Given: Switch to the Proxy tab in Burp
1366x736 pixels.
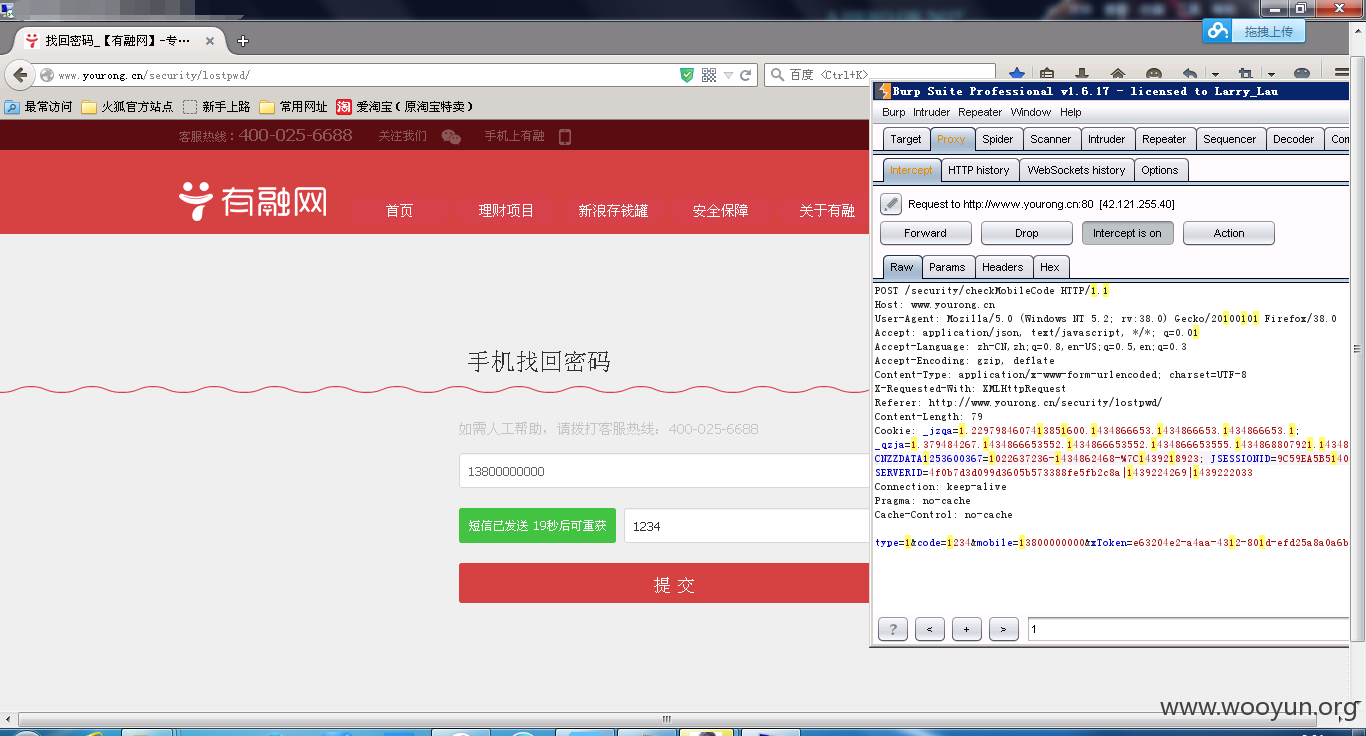Looking at the screenshot, I should (951, 139).
